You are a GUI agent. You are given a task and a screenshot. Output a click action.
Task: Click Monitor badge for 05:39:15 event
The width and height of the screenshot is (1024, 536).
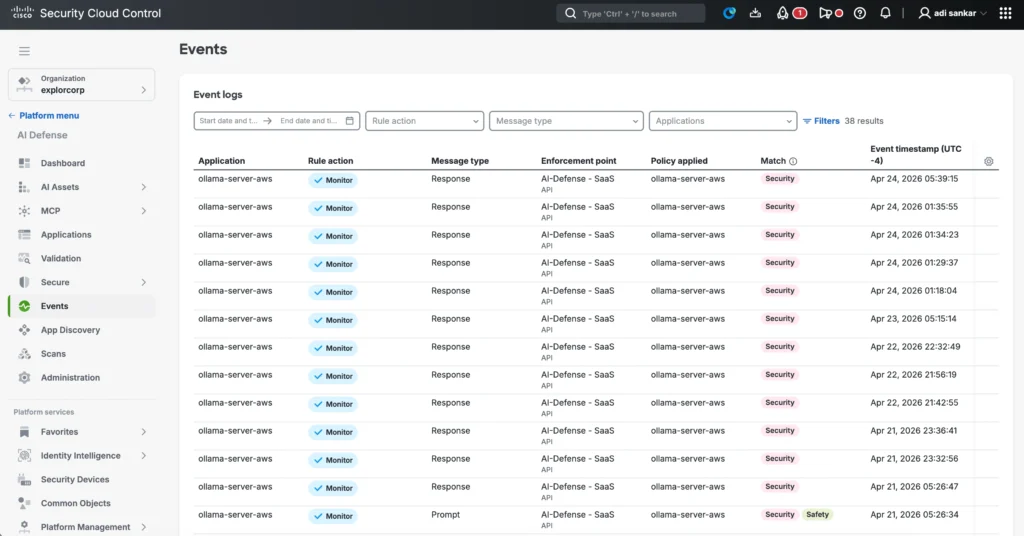[x=333, y=180]
